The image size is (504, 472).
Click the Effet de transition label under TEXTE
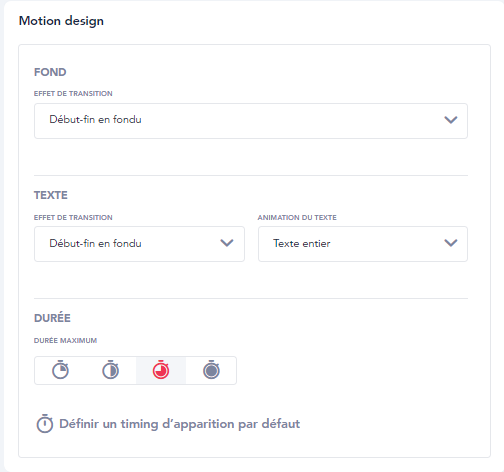tap(73, 218)
